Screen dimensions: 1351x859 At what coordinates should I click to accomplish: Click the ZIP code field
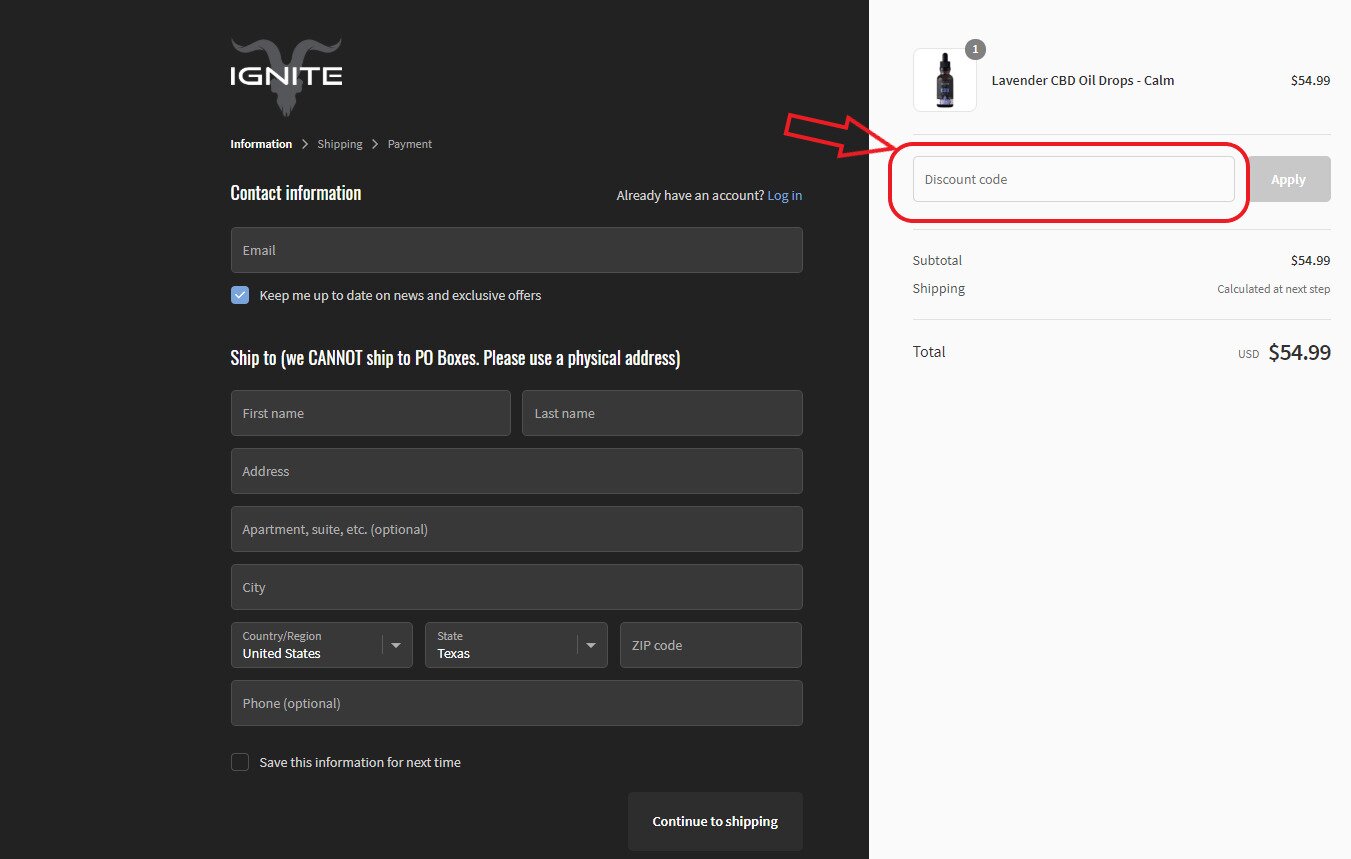coord(710,645)
